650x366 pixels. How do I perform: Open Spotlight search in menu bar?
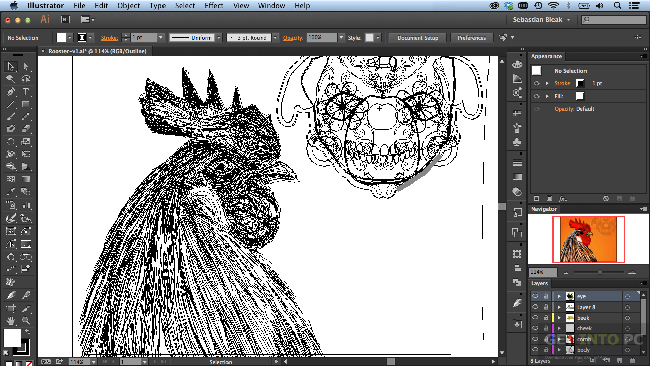tap(617, 5)
